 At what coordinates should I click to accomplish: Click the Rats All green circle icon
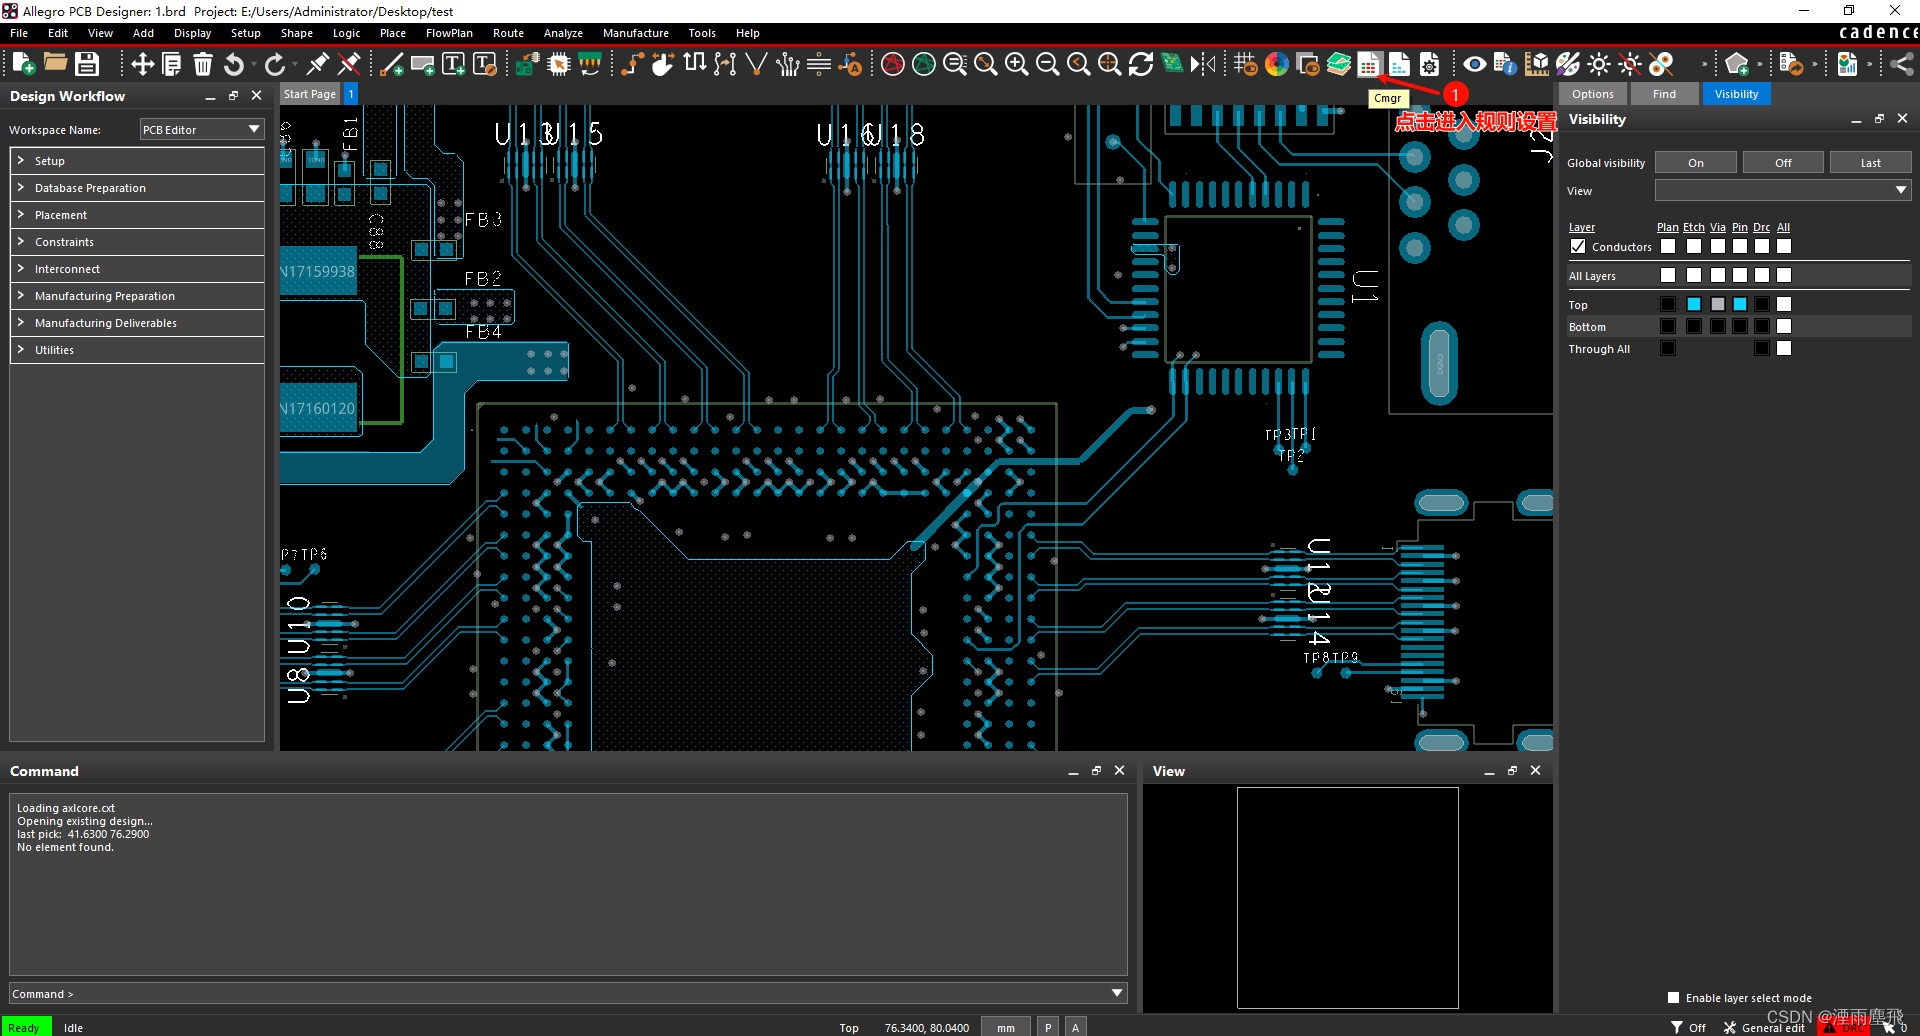(x=924, y=64)
